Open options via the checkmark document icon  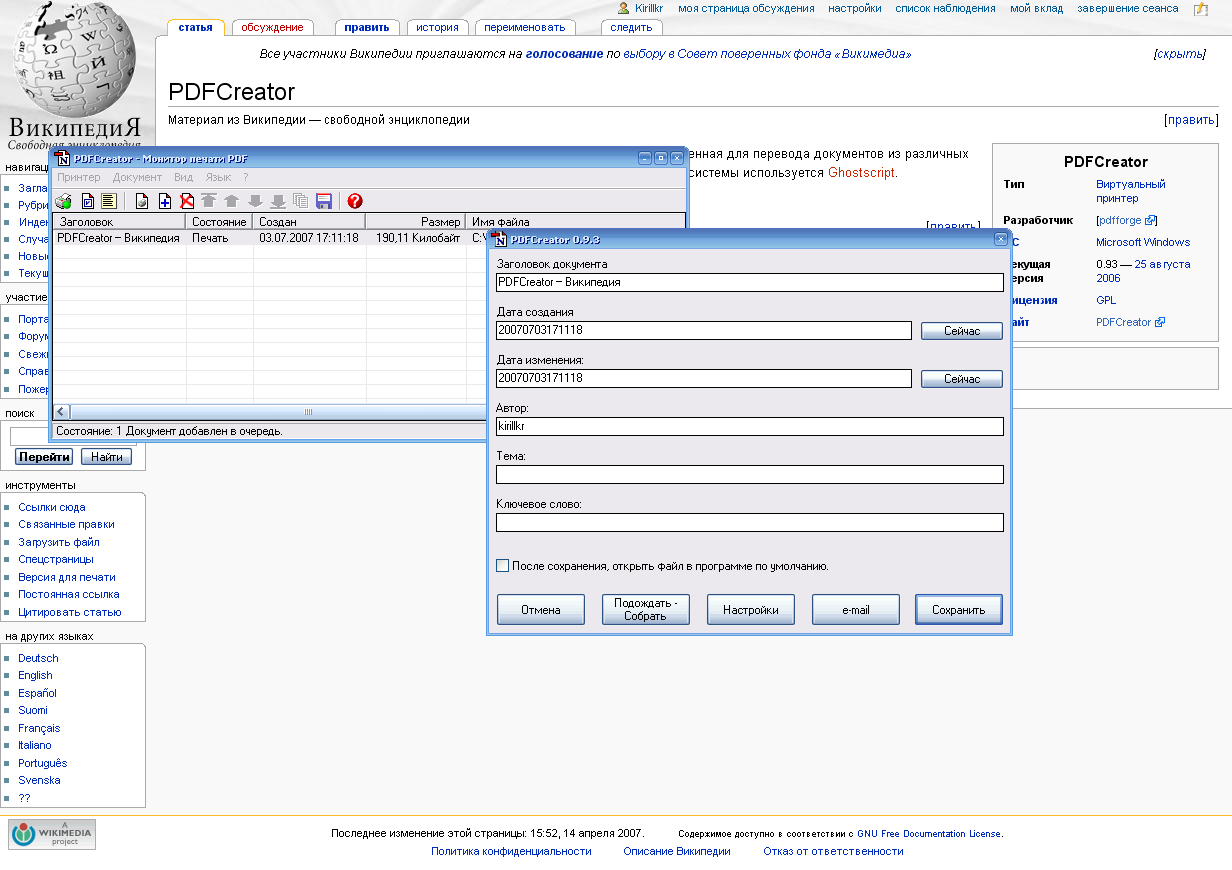87,201
